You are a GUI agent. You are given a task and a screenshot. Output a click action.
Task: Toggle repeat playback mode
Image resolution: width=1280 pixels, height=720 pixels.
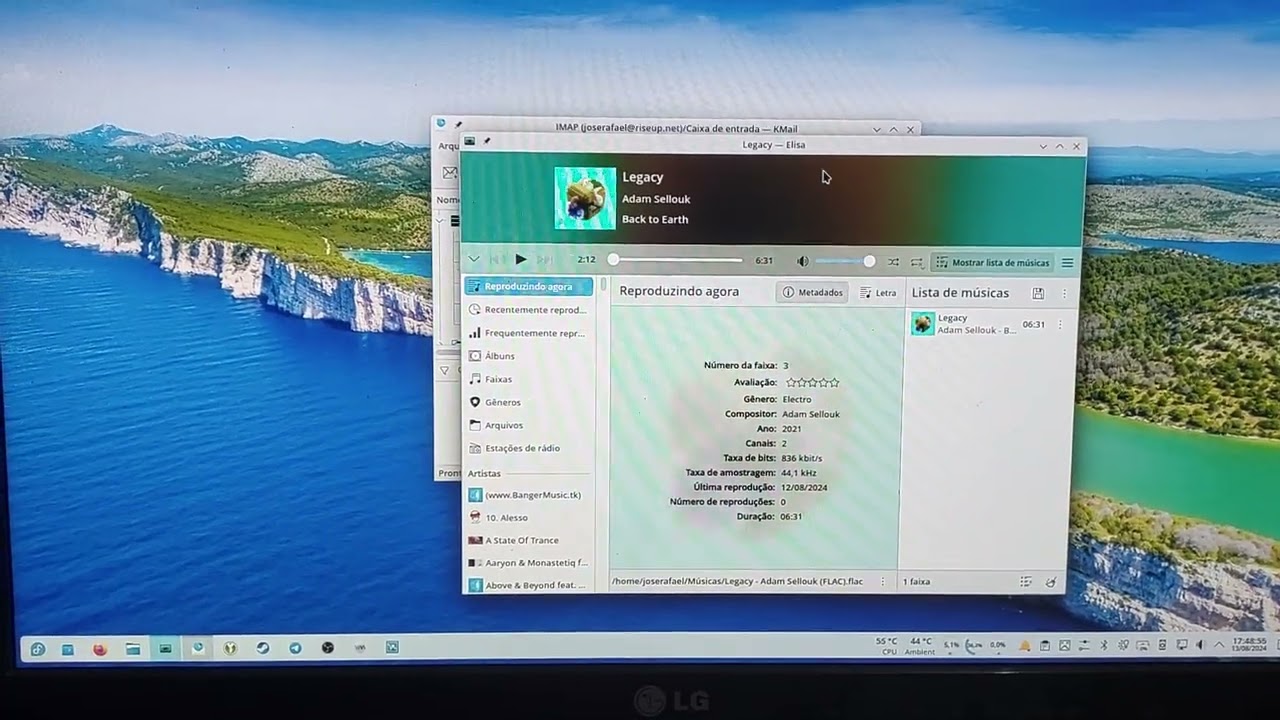[x=916, y=262]
